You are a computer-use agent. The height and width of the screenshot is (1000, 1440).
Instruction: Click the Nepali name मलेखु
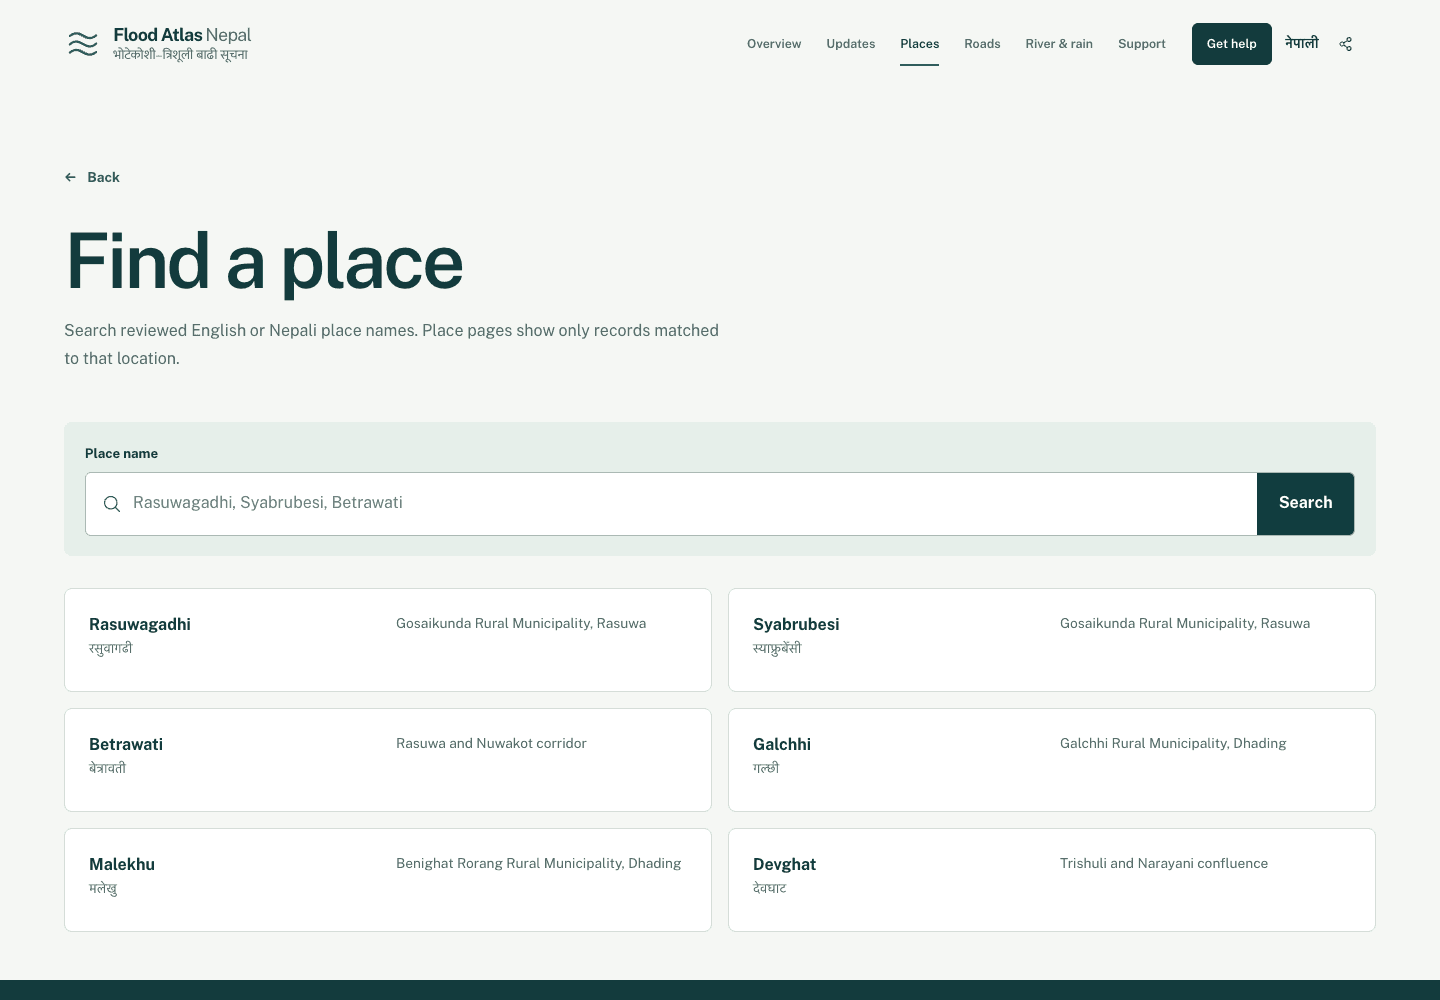(x=103, y=888)
